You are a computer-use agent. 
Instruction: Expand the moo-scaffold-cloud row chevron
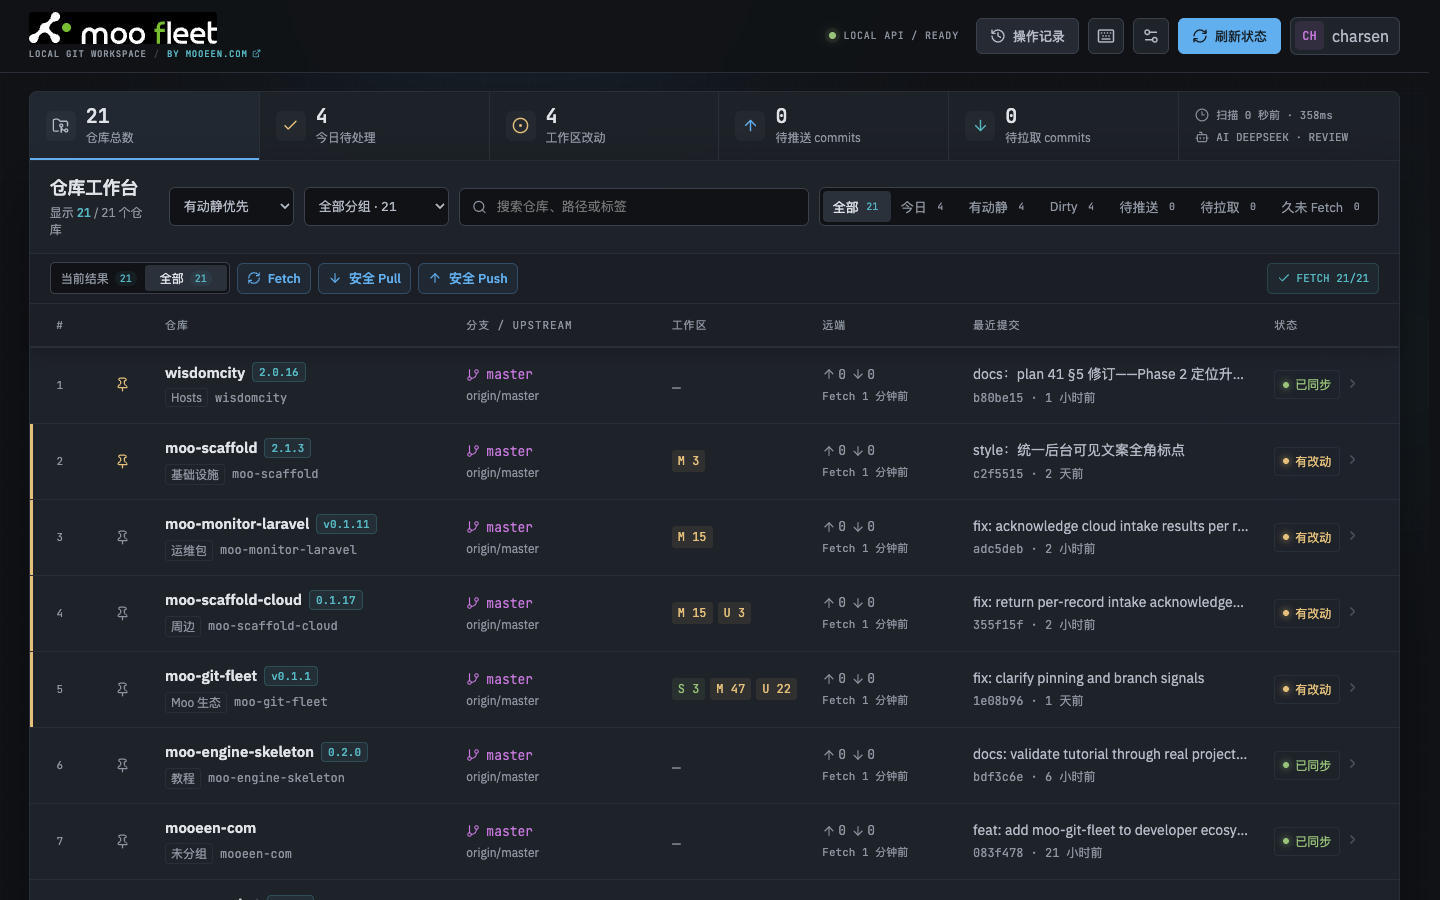point(1353,612)
